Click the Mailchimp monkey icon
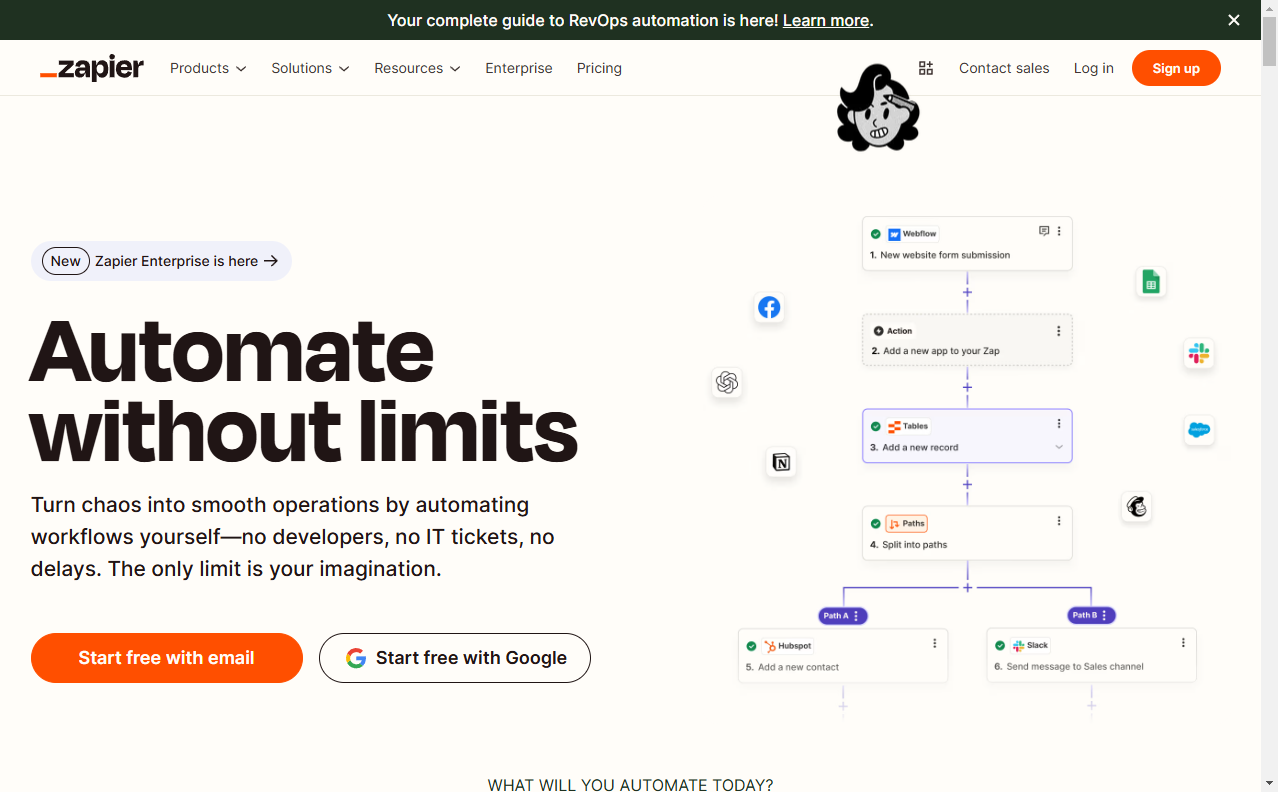The height and width of the screenshot is (792, 1278). (1136, 507)
